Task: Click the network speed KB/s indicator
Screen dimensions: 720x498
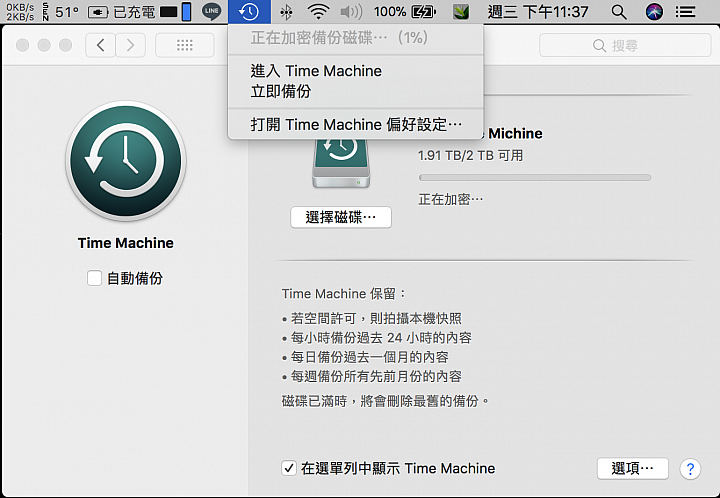Action: pyautogui.click(x=20, y=11)
